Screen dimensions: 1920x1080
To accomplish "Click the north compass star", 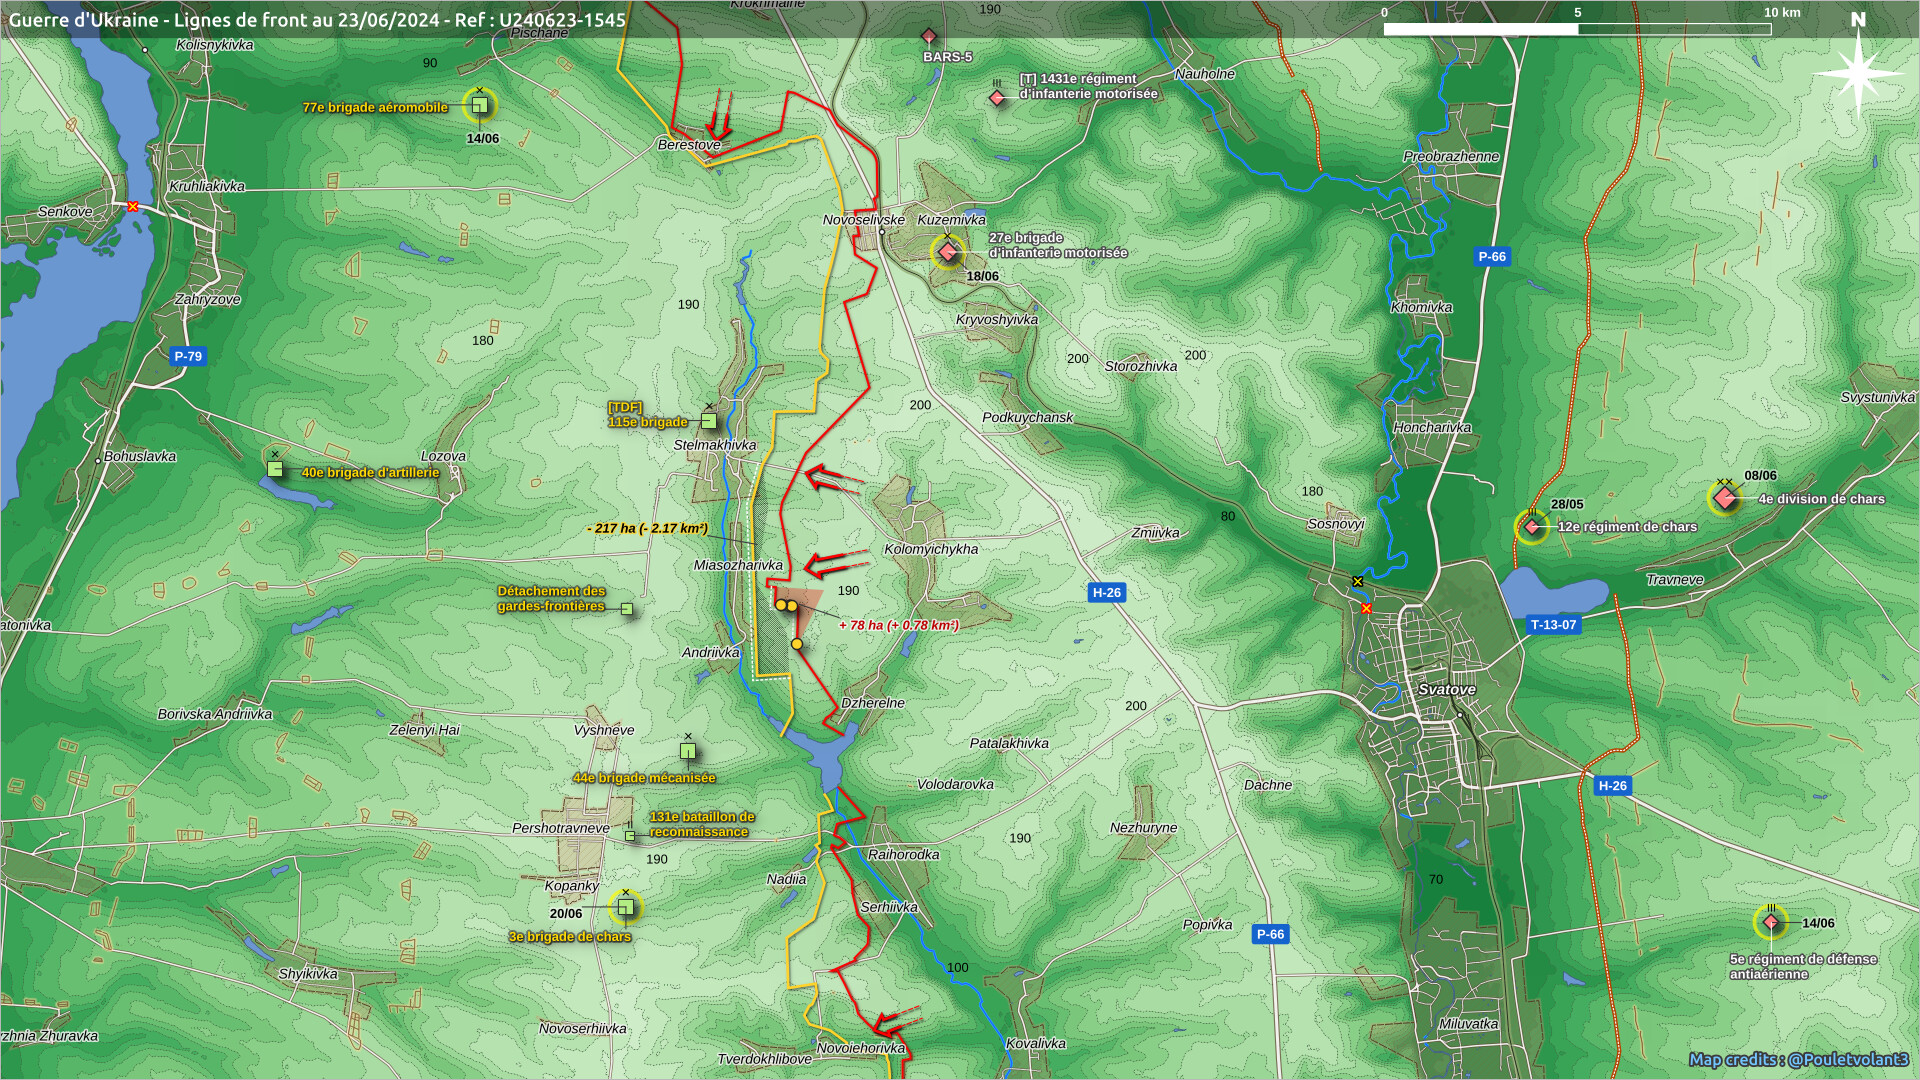I will click(x=1858, y=74).
